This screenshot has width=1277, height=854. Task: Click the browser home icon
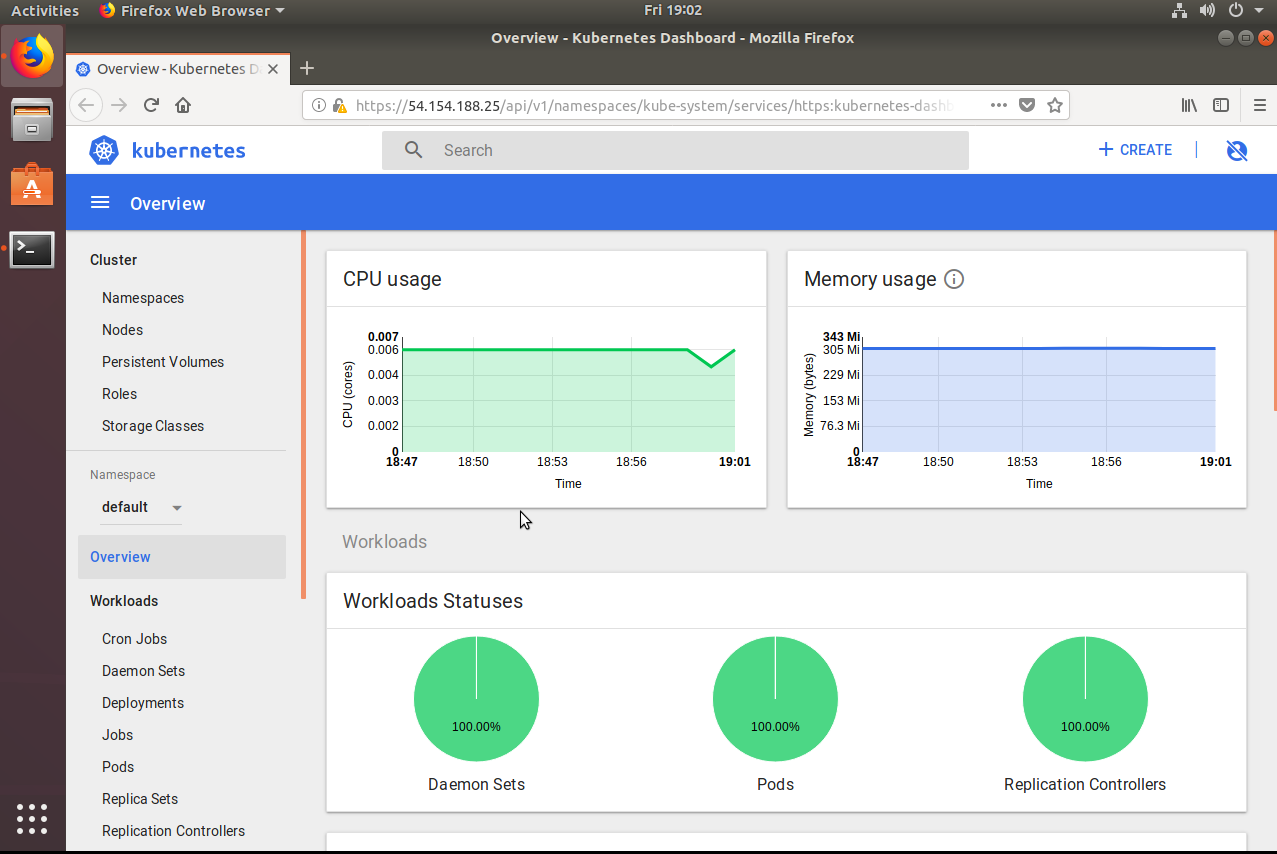point(183,105)
